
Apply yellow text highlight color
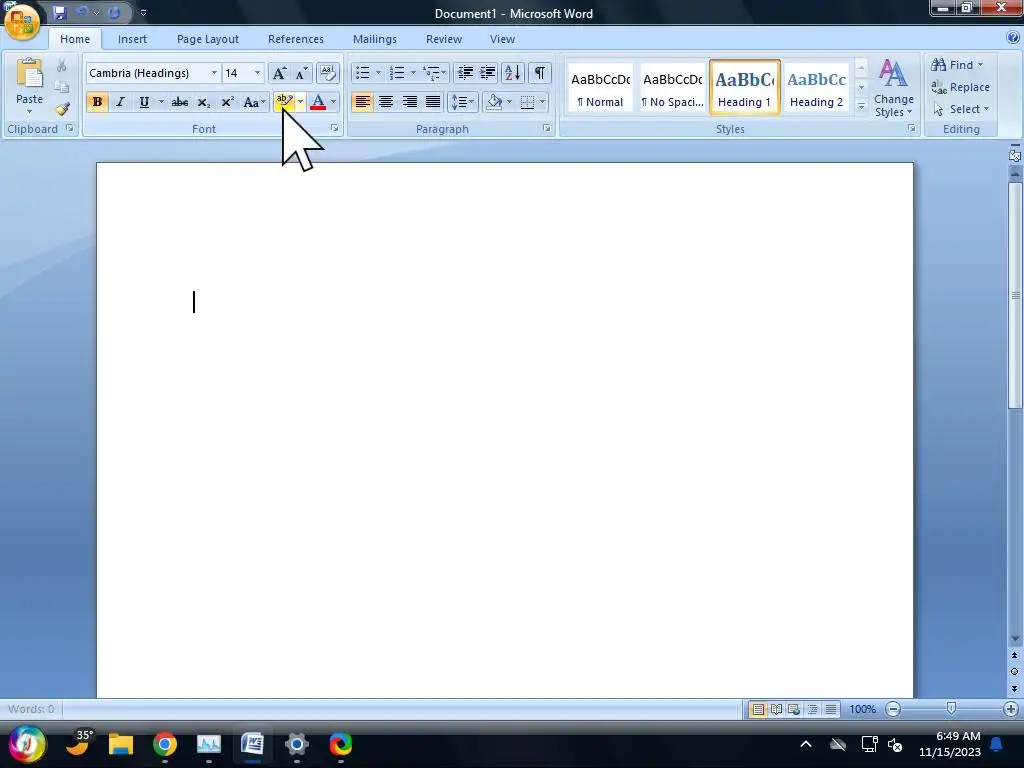pyautogui.click(x=284, y=102)
